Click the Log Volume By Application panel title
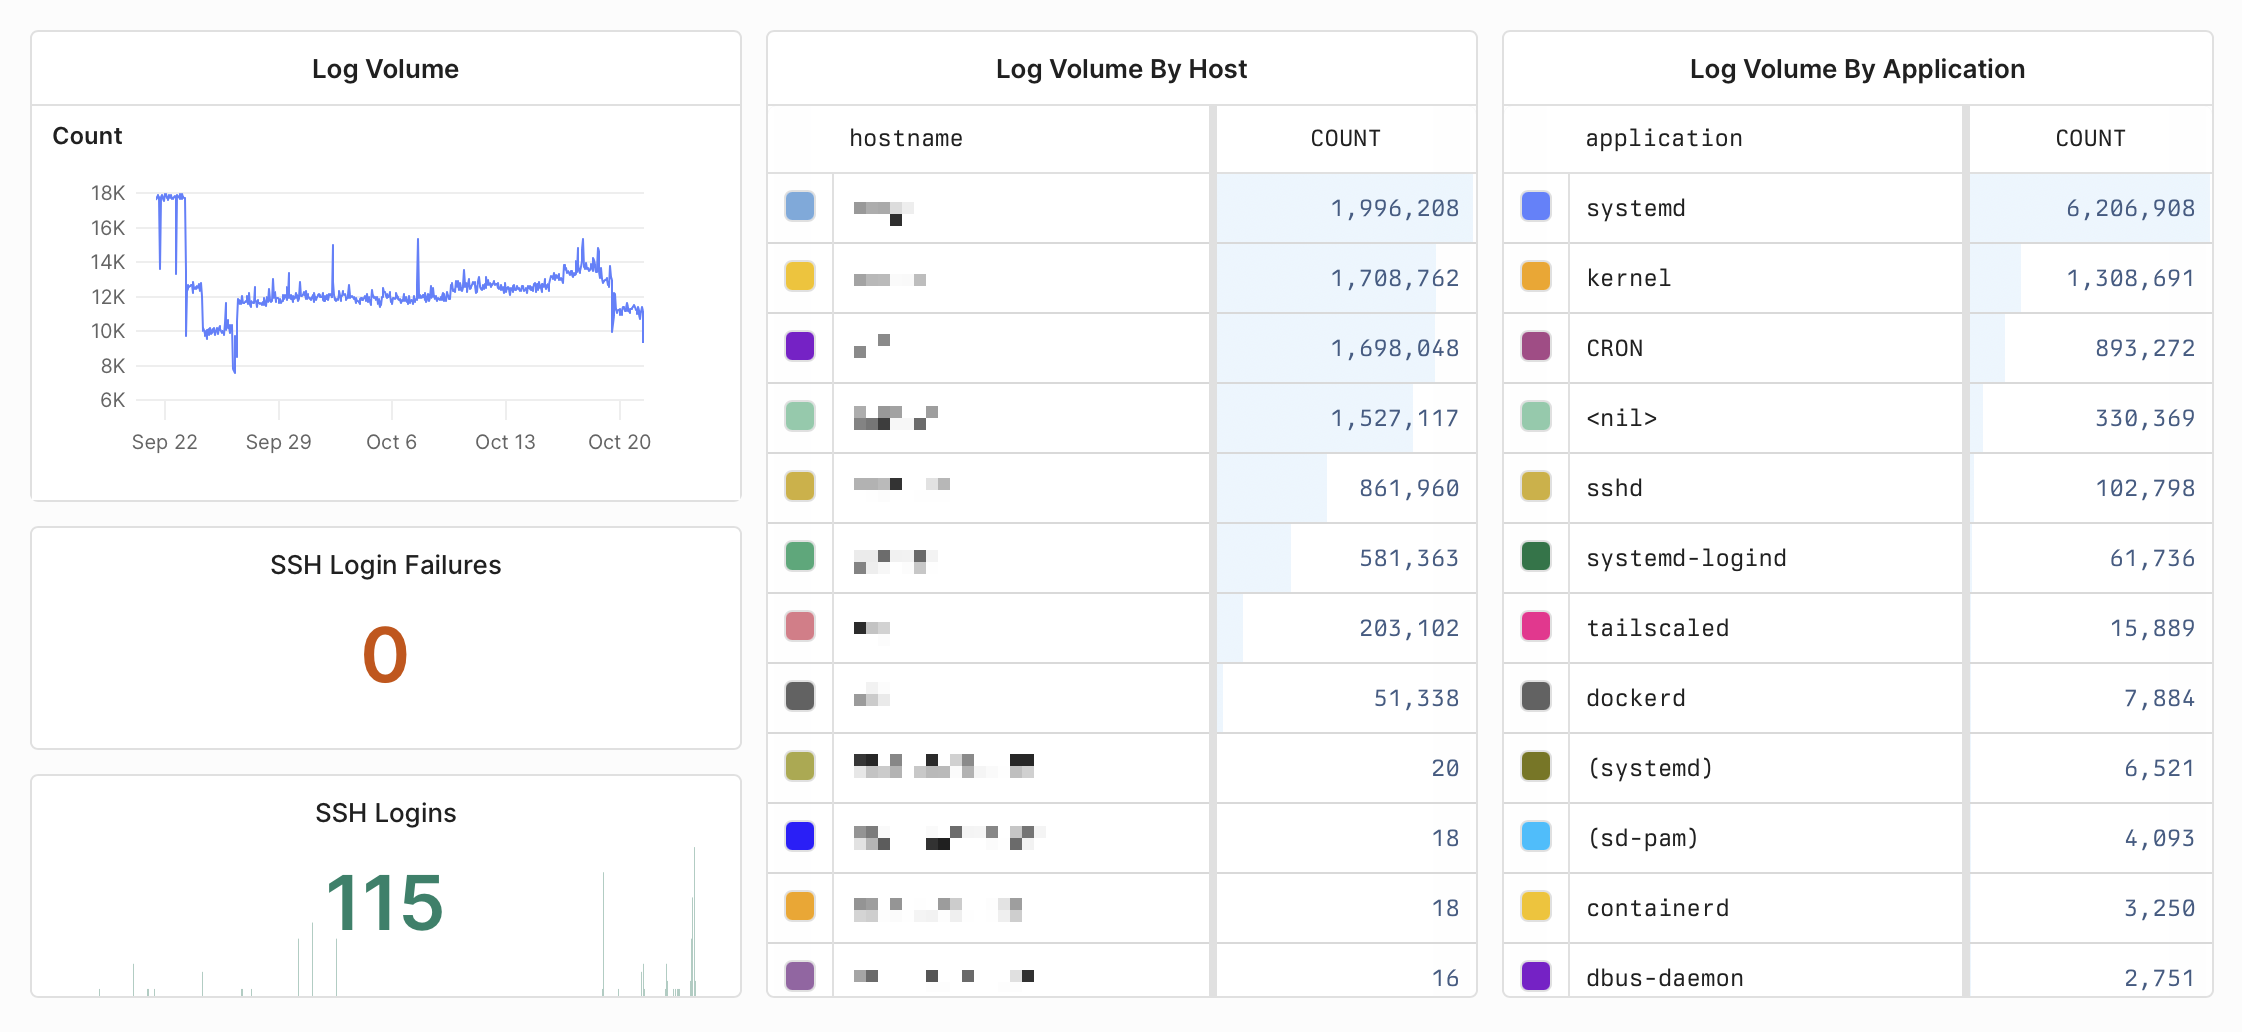 pyautogui.click(x=1857, y=68)
